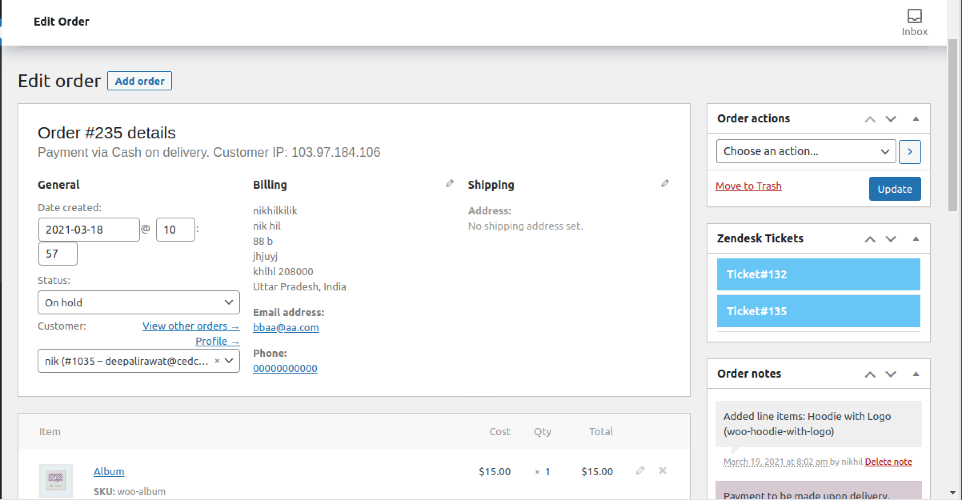Image resolution: width=962 pixels, height=500 pixels.
Task: Click the hour field showing 10
Action: pos(175,229)
